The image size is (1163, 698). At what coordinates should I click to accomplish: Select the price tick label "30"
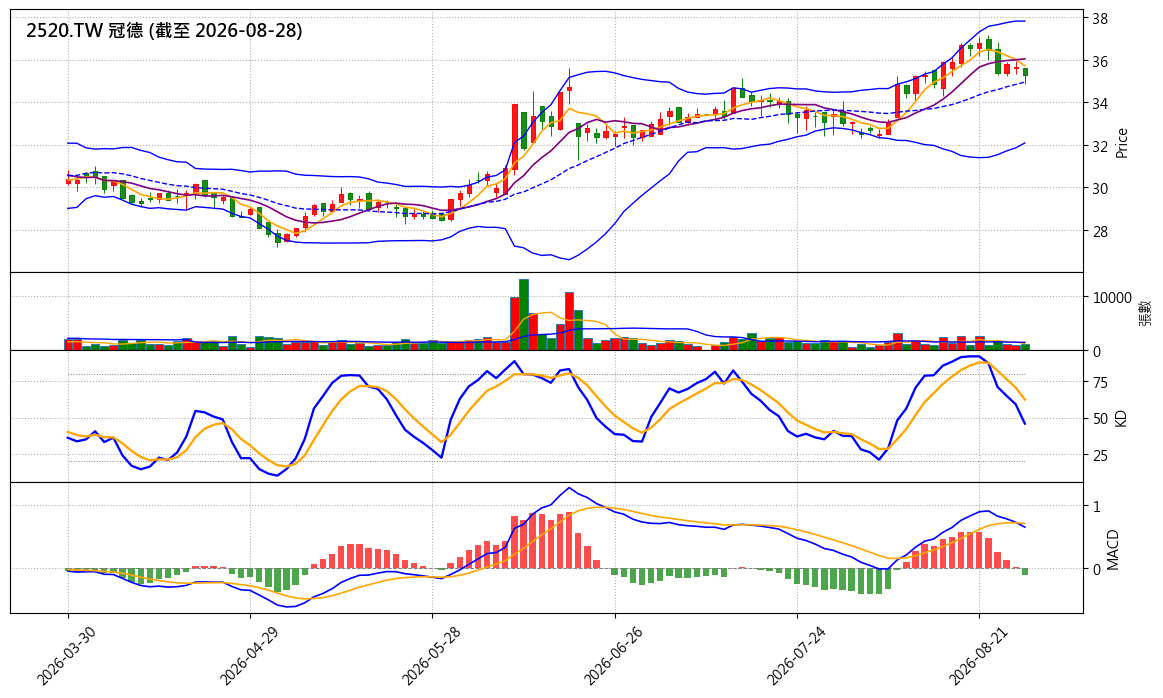coord(1100,189)
